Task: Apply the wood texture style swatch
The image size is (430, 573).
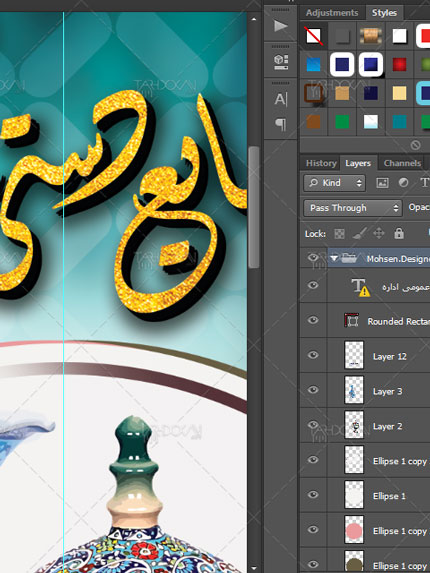Action: tap(371, 36)
